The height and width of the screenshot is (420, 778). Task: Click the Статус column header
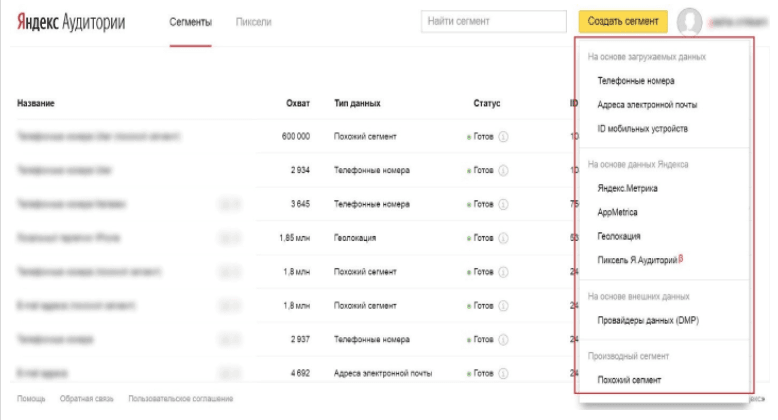pyautogui.click(x=487, y=103)
